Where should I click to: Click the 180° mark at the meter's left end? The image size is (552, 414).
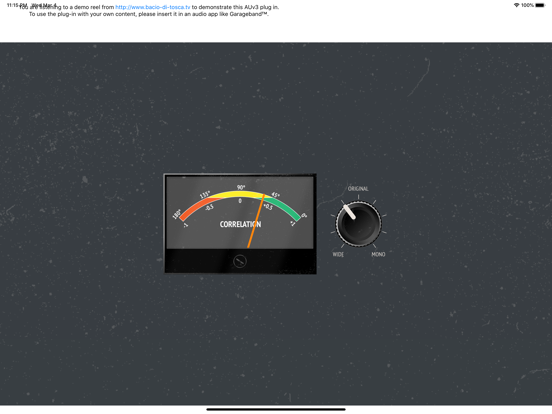pyautogui.click(x=177, y=214)
